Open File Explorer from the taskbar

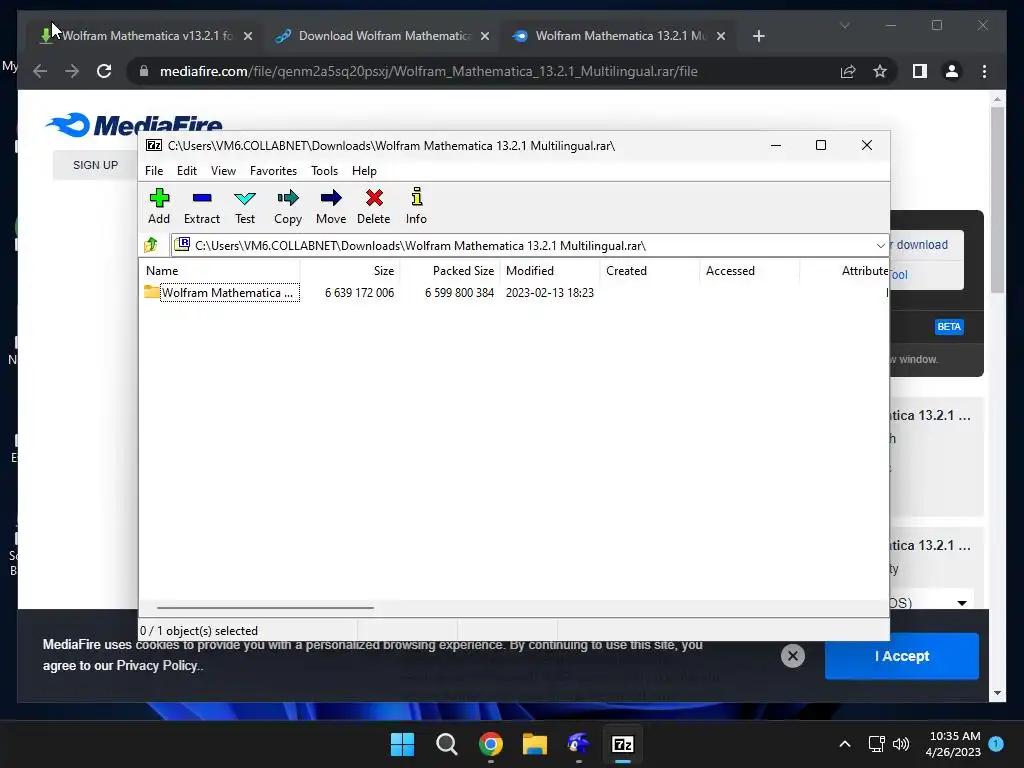pos(534,744)
